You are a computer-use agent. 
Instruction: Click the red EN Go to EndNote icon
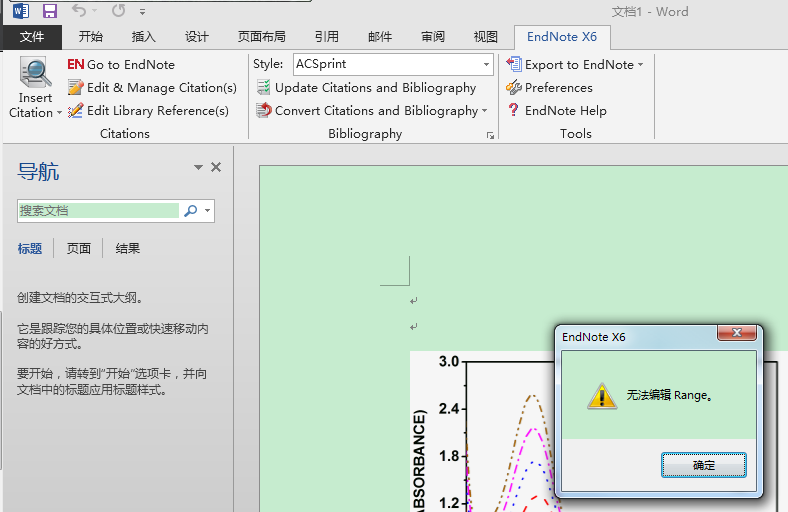(75, 64)
